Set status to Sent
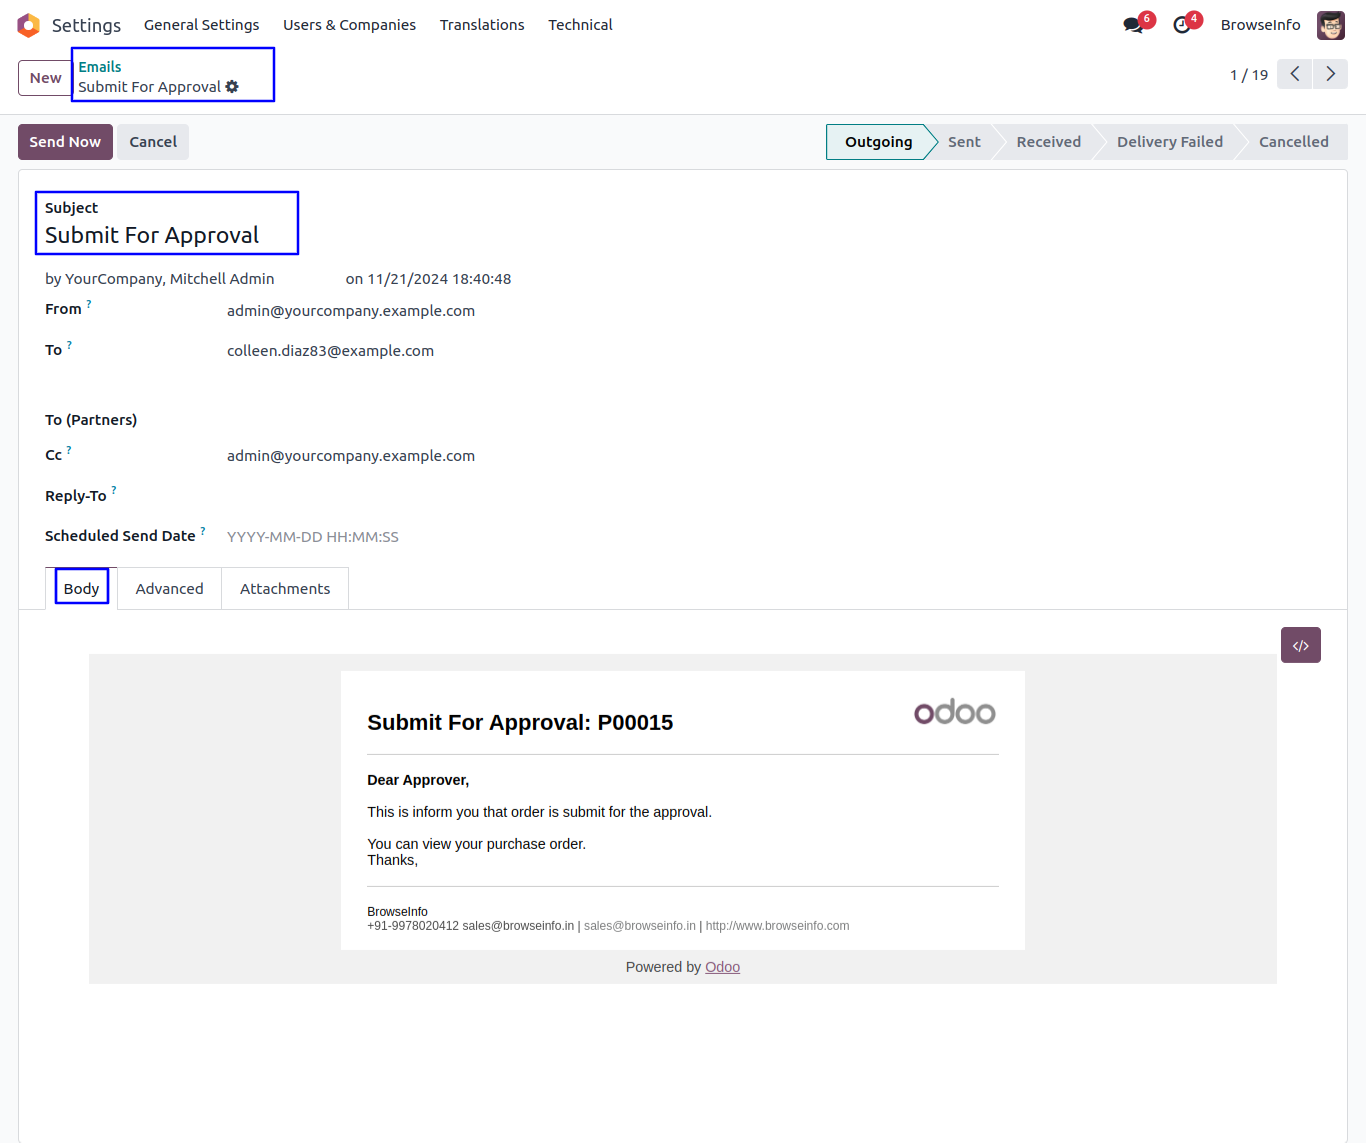This screenshot has height=1145, width=1366. tap(964, 142)
